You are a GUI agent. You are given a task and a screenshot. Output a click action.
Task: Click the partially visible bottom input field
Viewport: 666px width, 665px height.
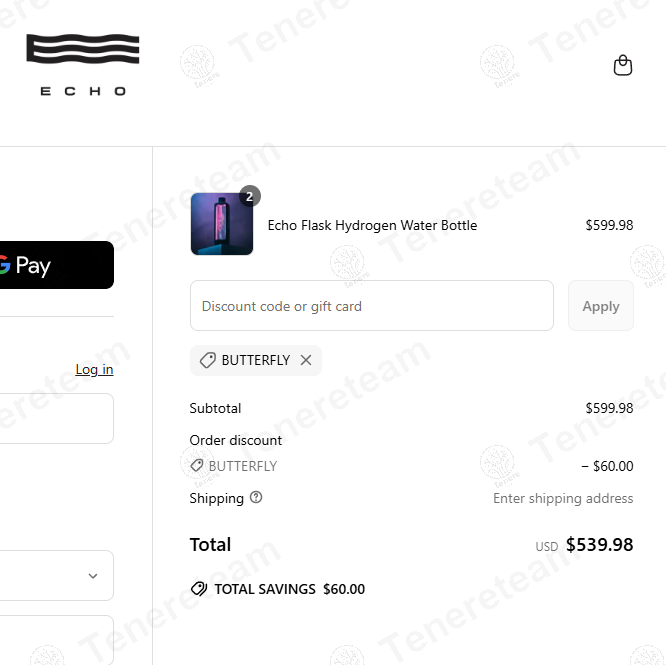point(56,640)
